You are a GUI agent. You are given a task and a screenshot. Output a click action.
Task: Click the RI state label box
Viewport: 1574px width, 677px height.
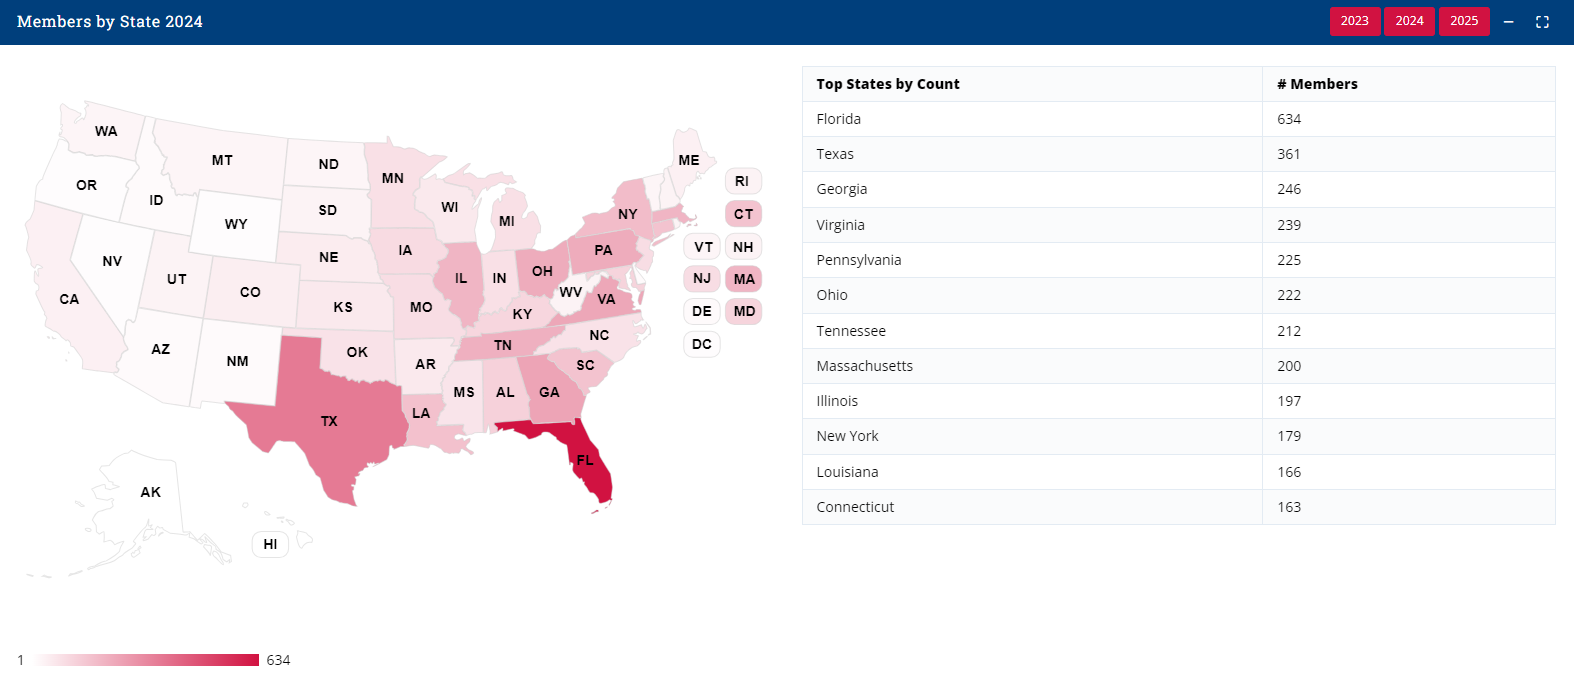(x=742, y=181)
